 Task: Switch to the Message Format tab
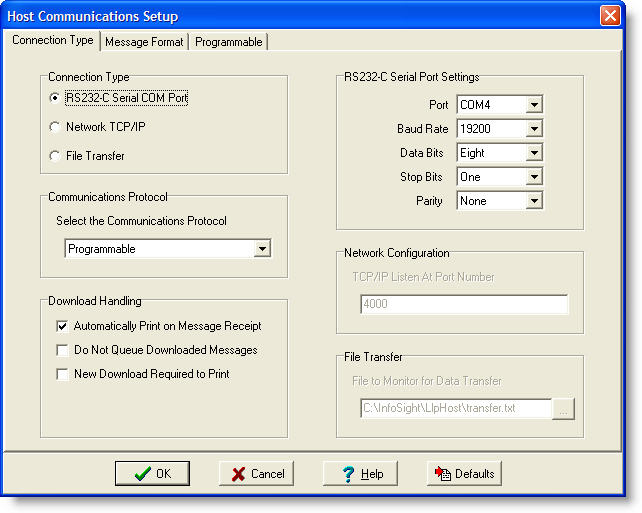[144, 42]
